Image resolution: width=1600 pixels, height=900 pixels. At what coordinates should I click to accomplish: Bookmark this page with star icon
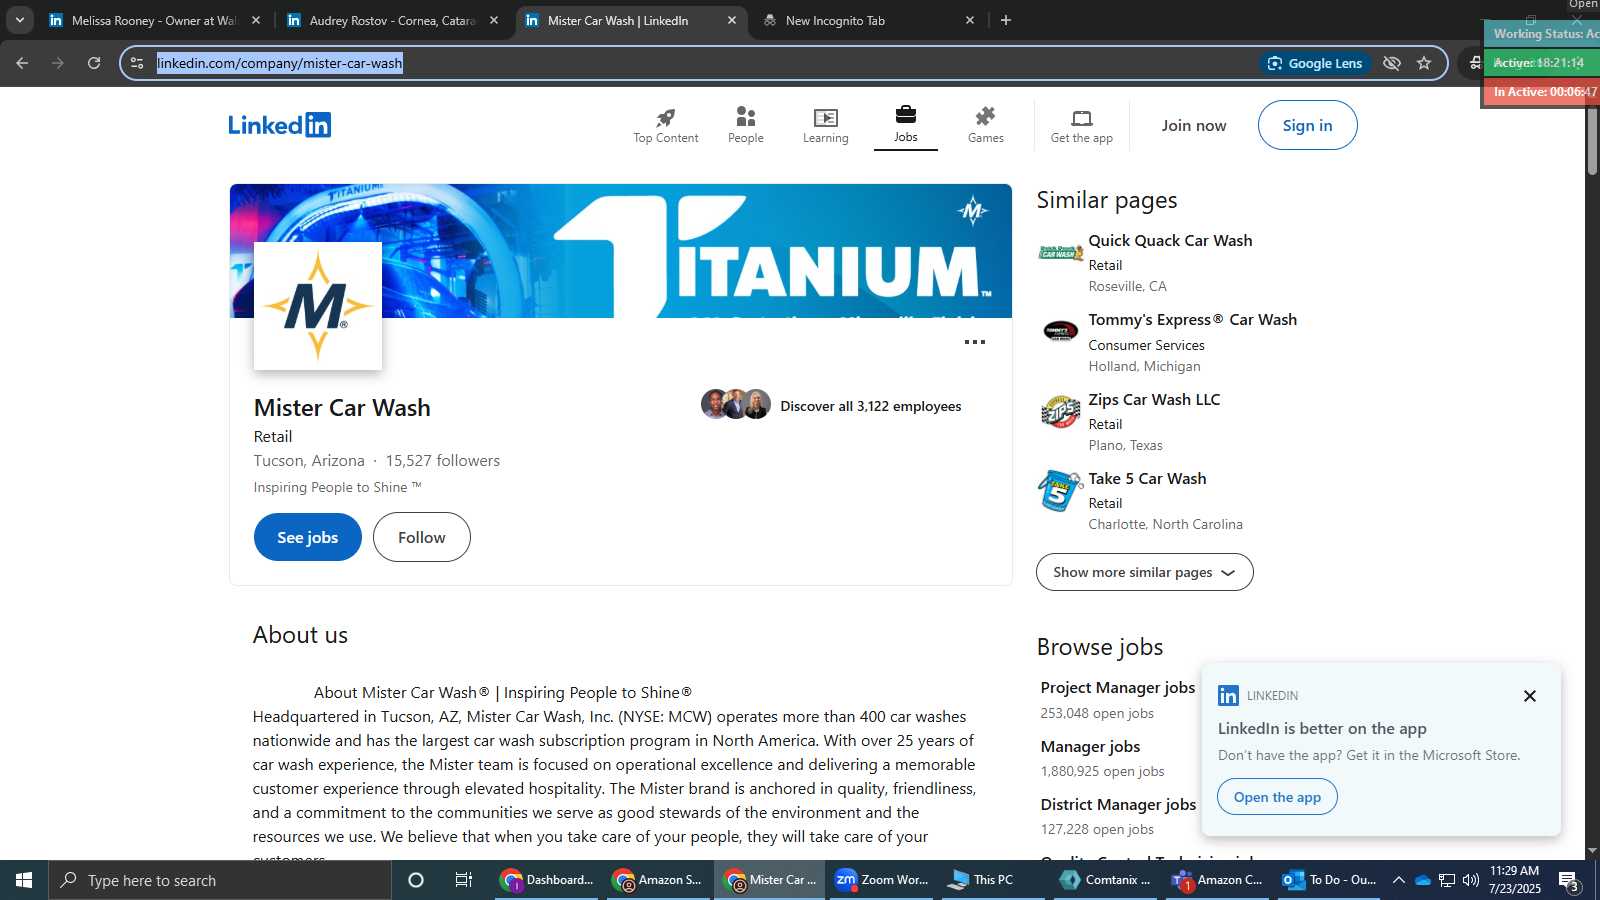[x=1424, y=63]
